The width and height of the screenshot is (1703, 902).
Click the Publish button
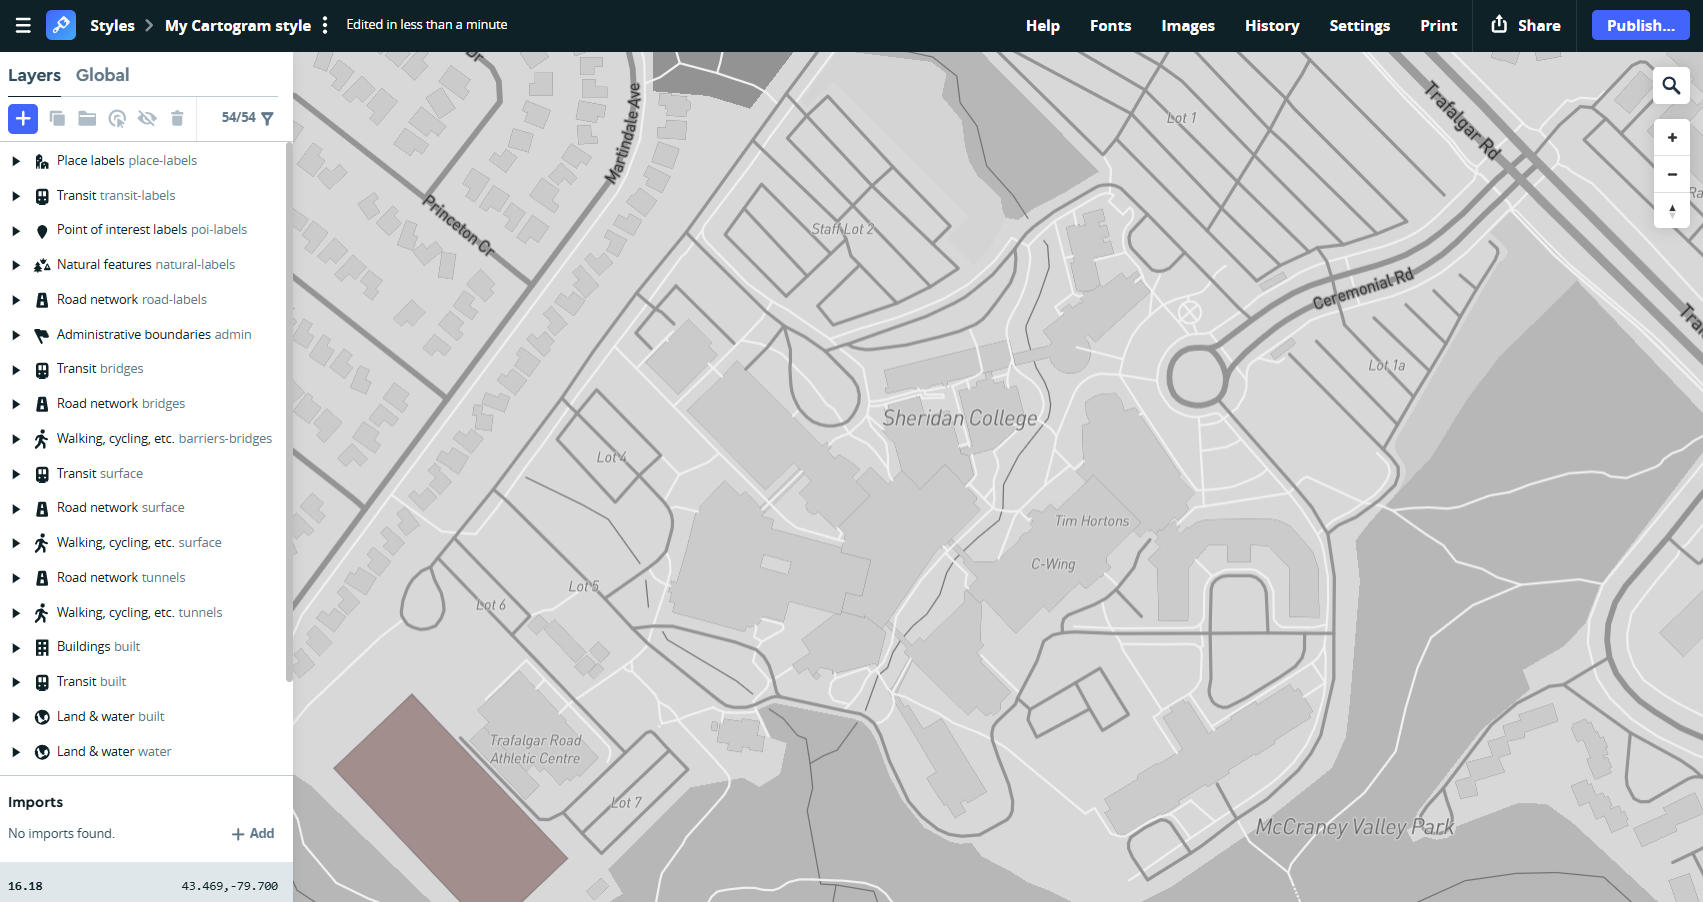(1640, 25)
